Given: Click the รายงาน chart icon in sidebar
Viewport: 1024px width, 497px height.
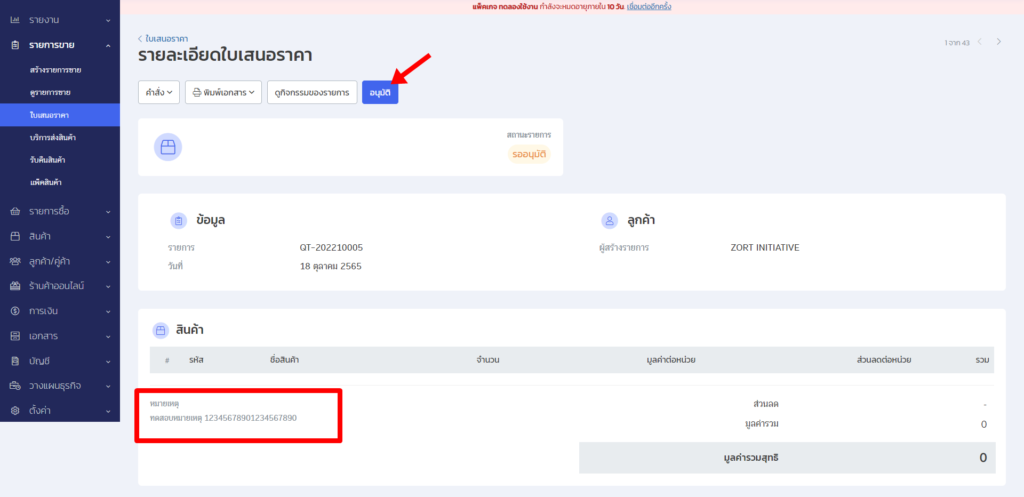Looking at the screenshot, I should click(15, 20).
